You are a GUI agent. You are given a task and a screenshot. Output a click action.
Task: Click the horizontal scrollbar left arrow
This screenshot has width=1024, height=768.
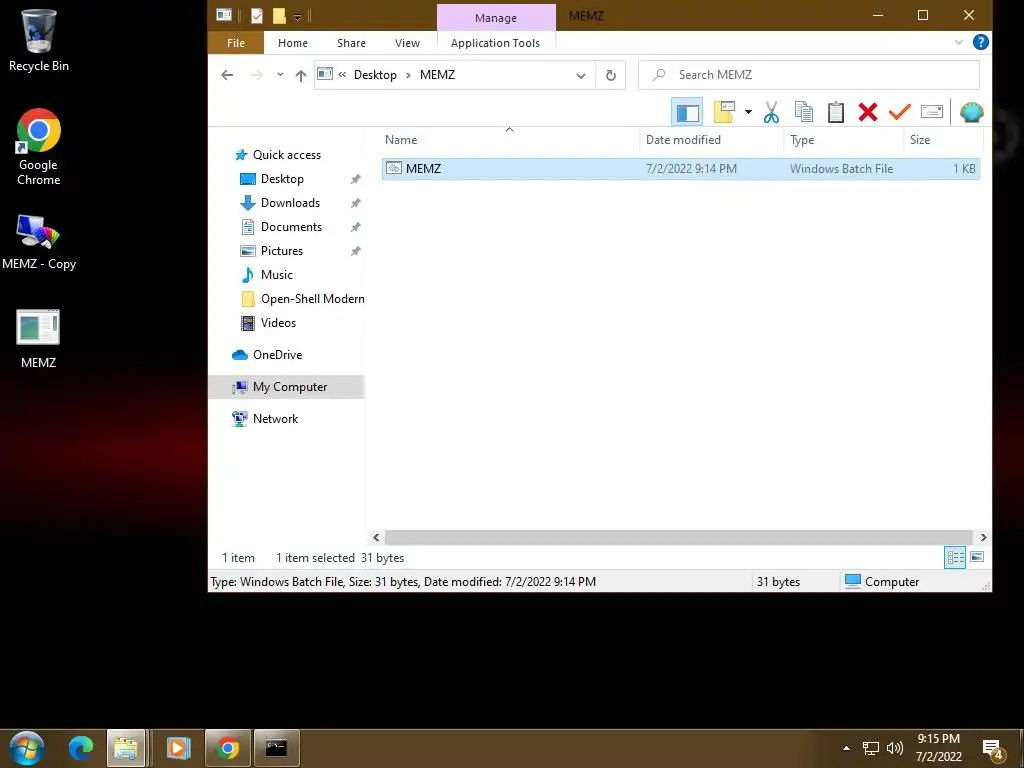pyautogui.click(x=376, y=537)
